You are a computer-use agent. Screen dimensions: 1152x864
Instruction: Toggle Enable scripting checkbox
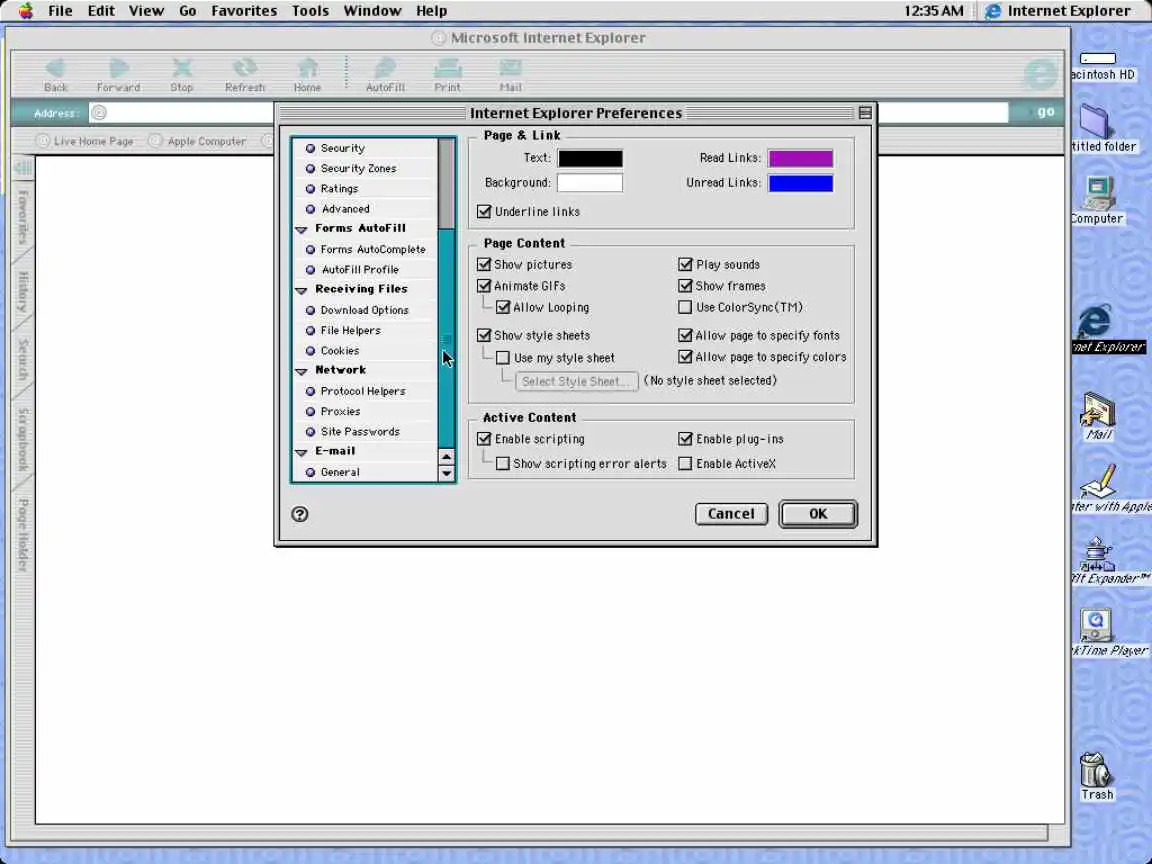(x=483, y=439)
